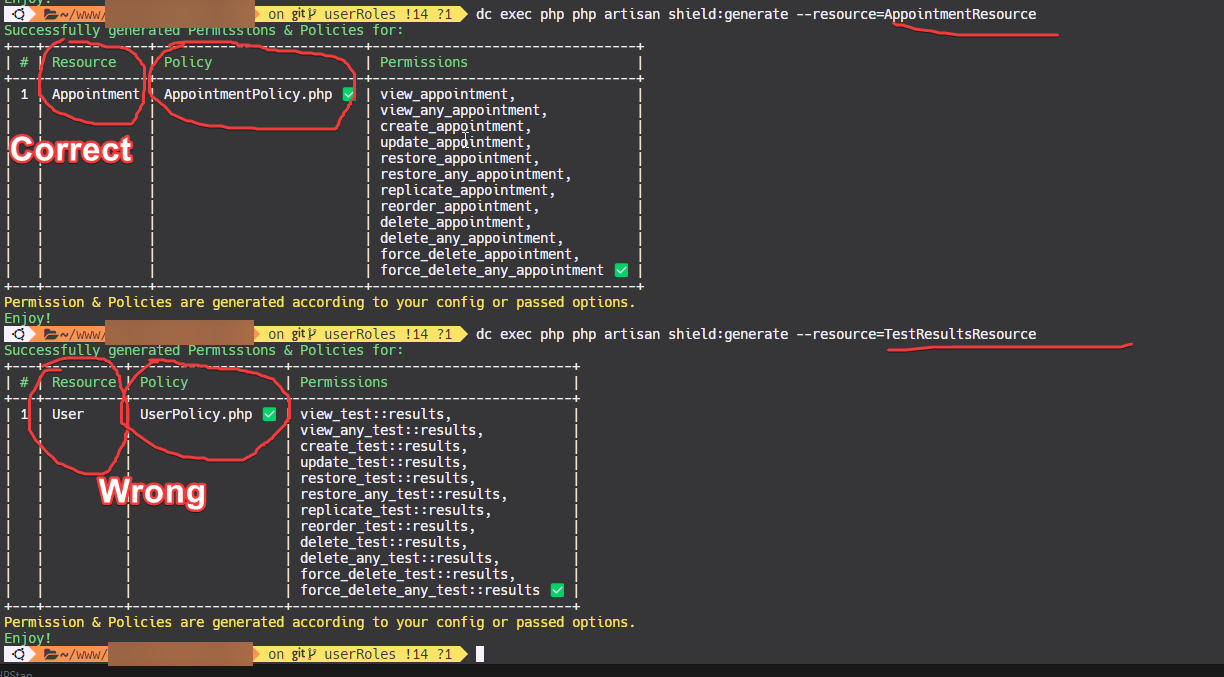Click the blinking terminal cursor on the last line
Viewport: 1224px width, 677px height.
tap(482, 654)
